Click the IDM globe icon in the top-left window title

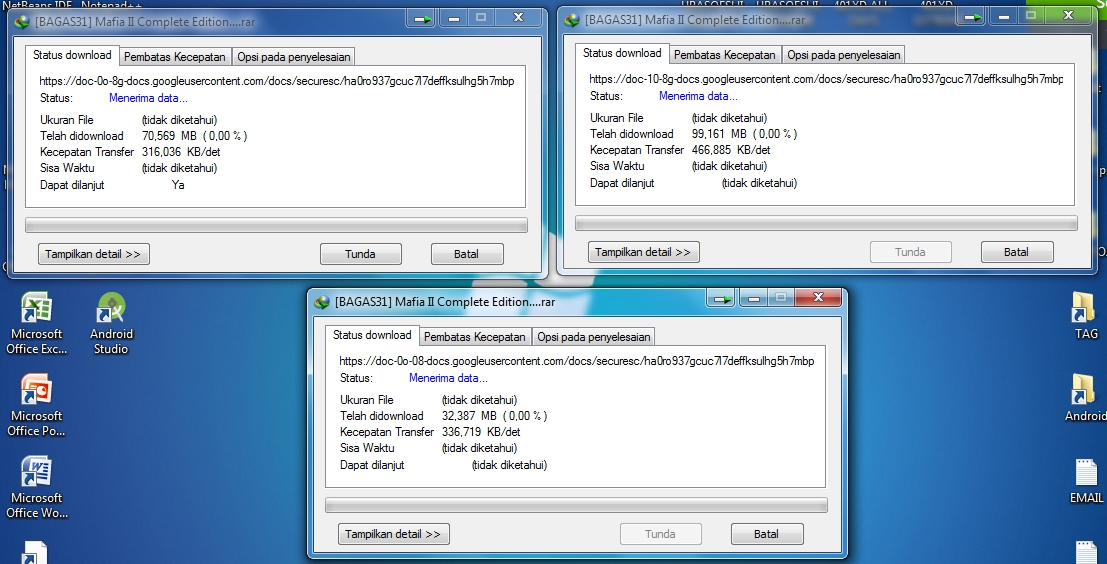(22, 22)
